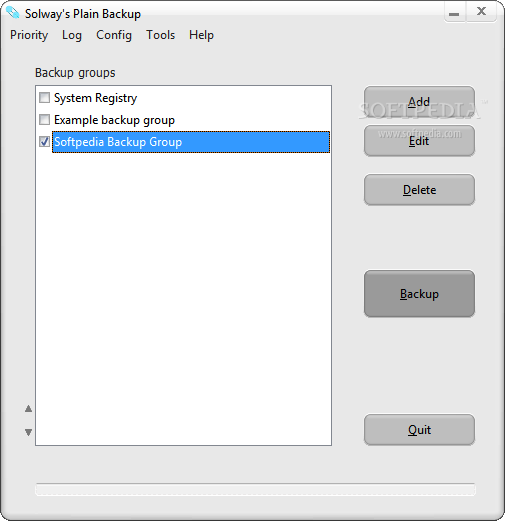The height and width of the screenshot is (521, 505).
Task: Uncheck the Softpedia Backup Group checkbox
Action: tap(44, 141)
